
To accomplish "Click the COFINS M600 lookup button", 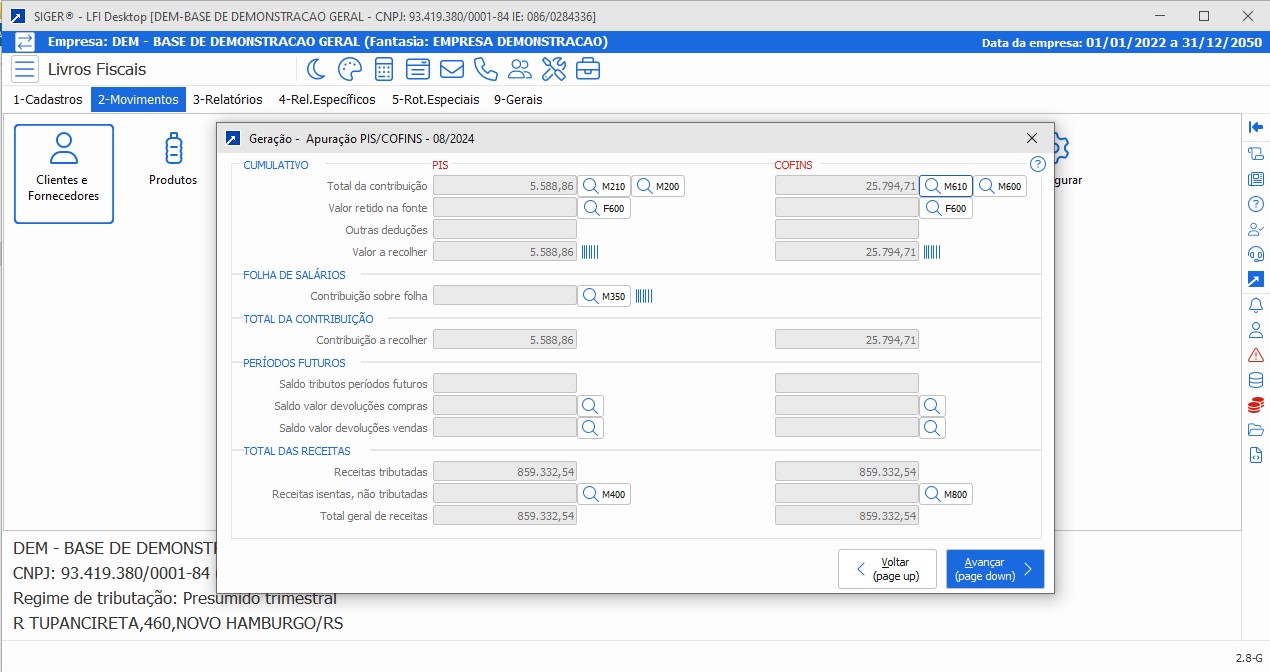I will coord(1000,186).
